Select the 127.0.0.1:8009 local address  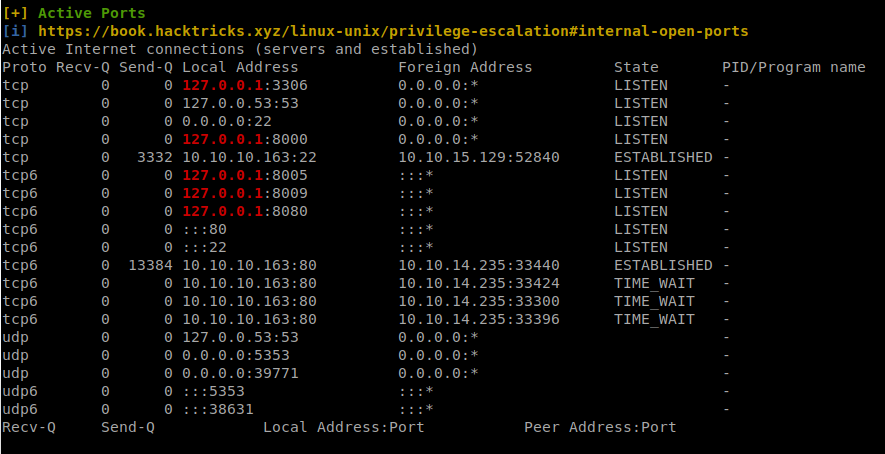[x=244, y=193]
